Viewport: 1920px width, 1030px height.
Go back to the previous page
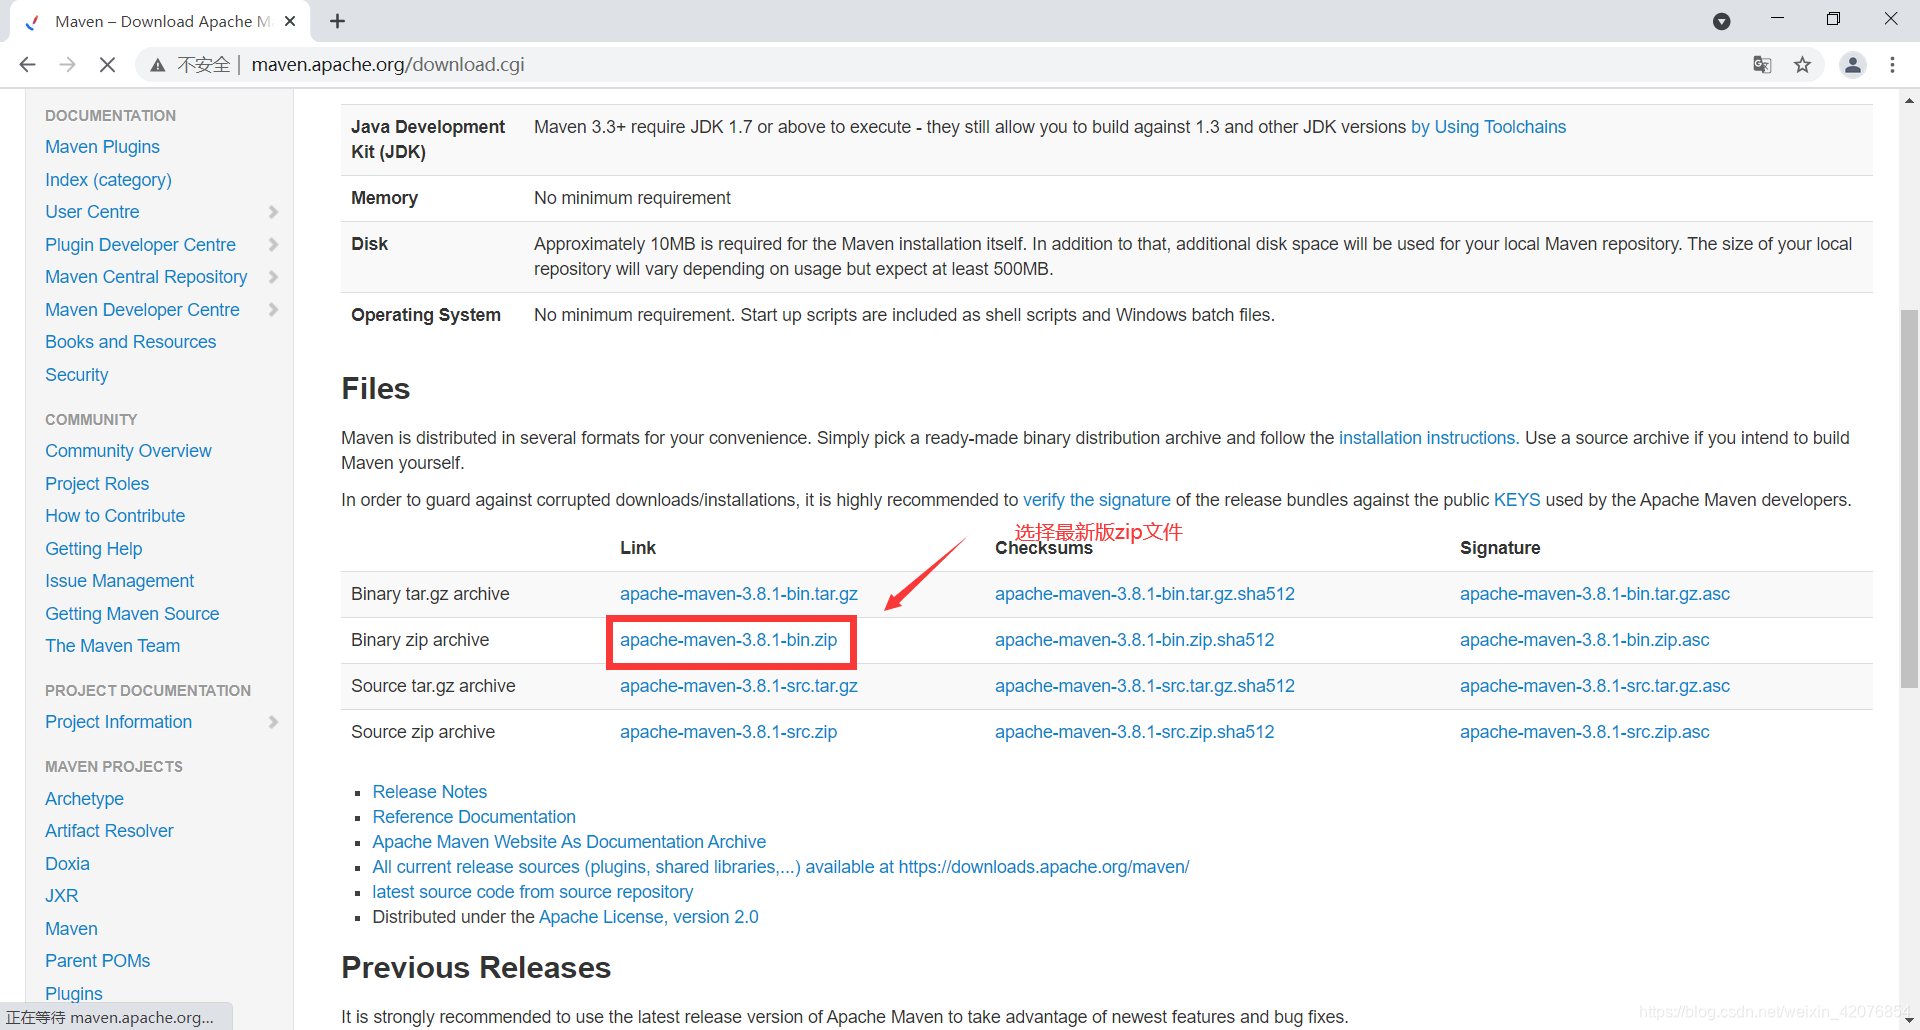coord(27,65)
